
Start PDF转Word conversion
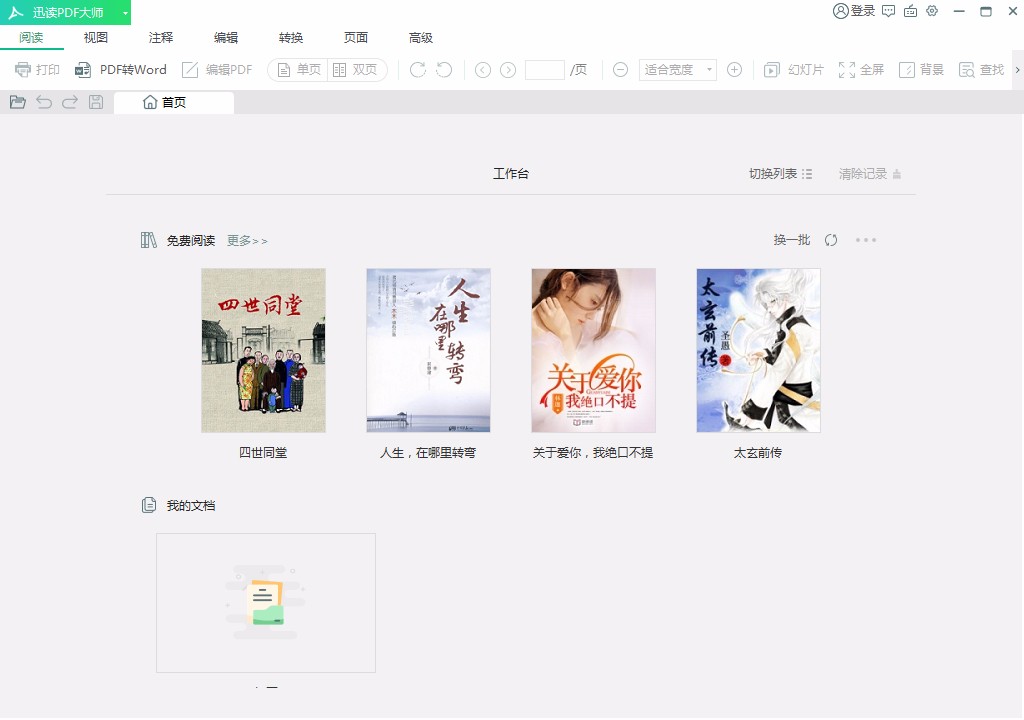click(123, 70)
